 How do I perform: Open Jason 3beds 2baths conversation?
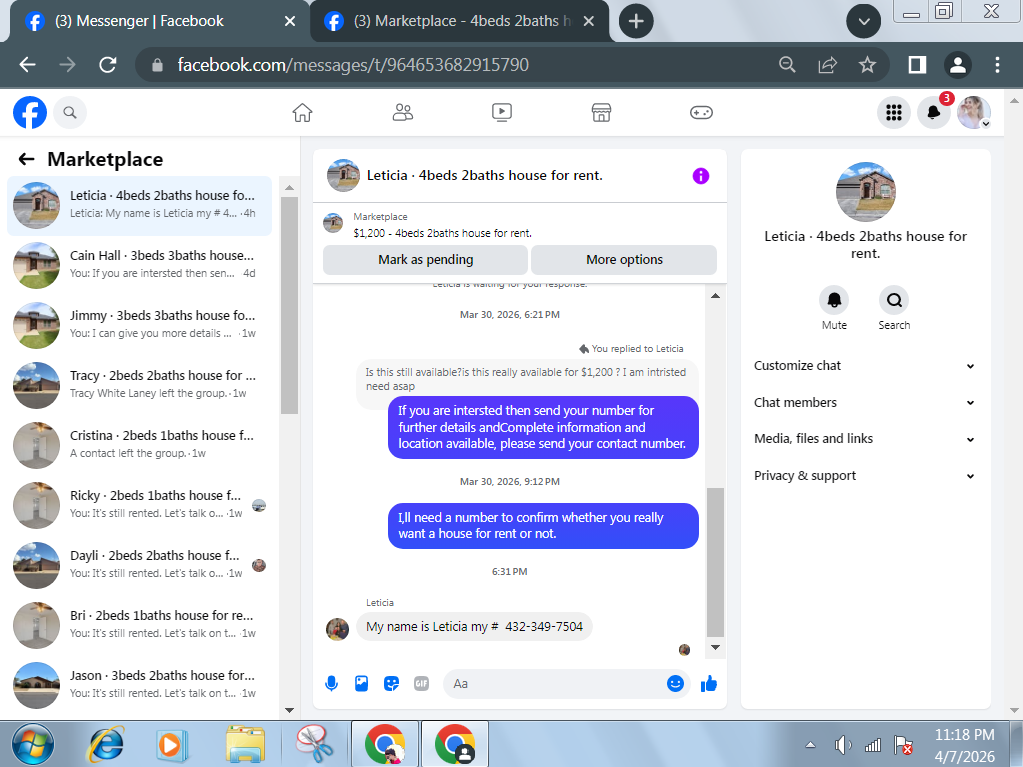click(140, 685)
